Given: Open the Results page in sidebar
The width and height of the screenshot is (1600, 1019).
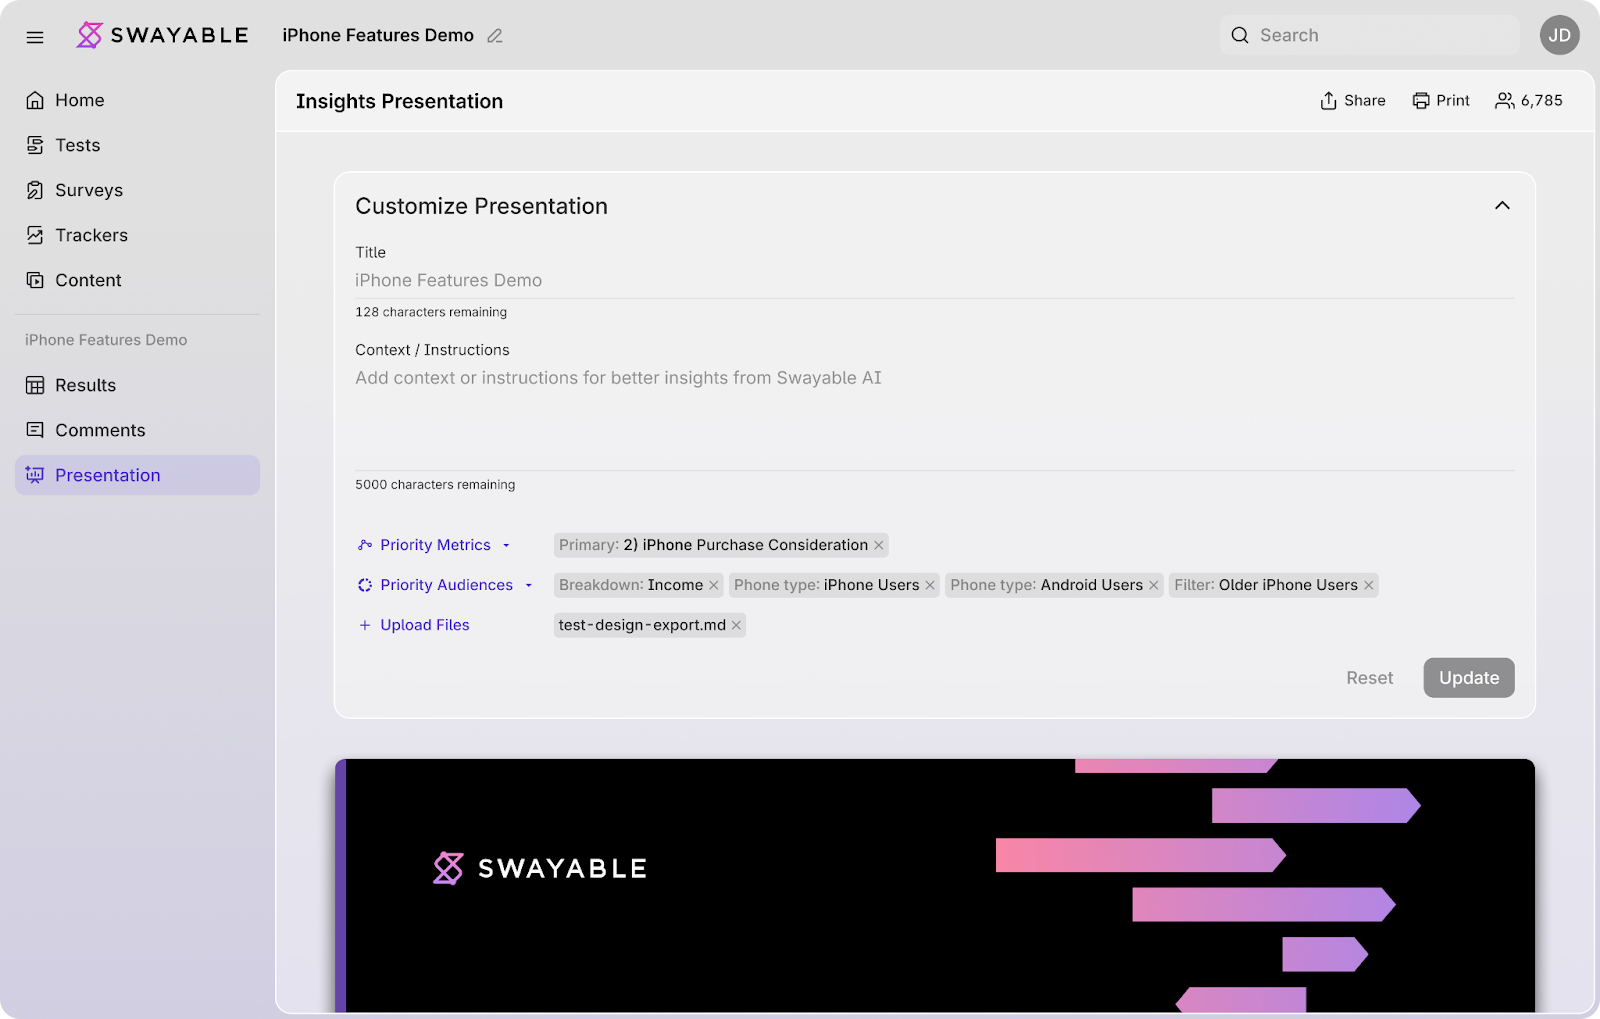Looking at the screenshot, I should click(x=85, y=385).
